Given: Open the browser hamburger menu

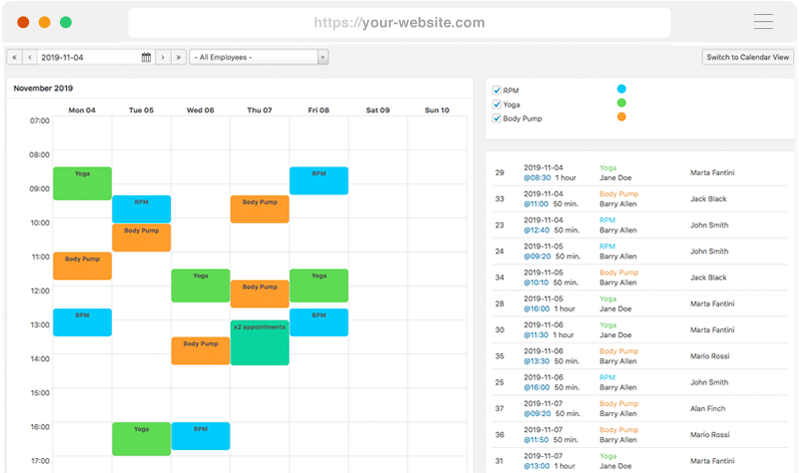Looking at the screenshot, I should pyautogui.click(x=763, y=22).
